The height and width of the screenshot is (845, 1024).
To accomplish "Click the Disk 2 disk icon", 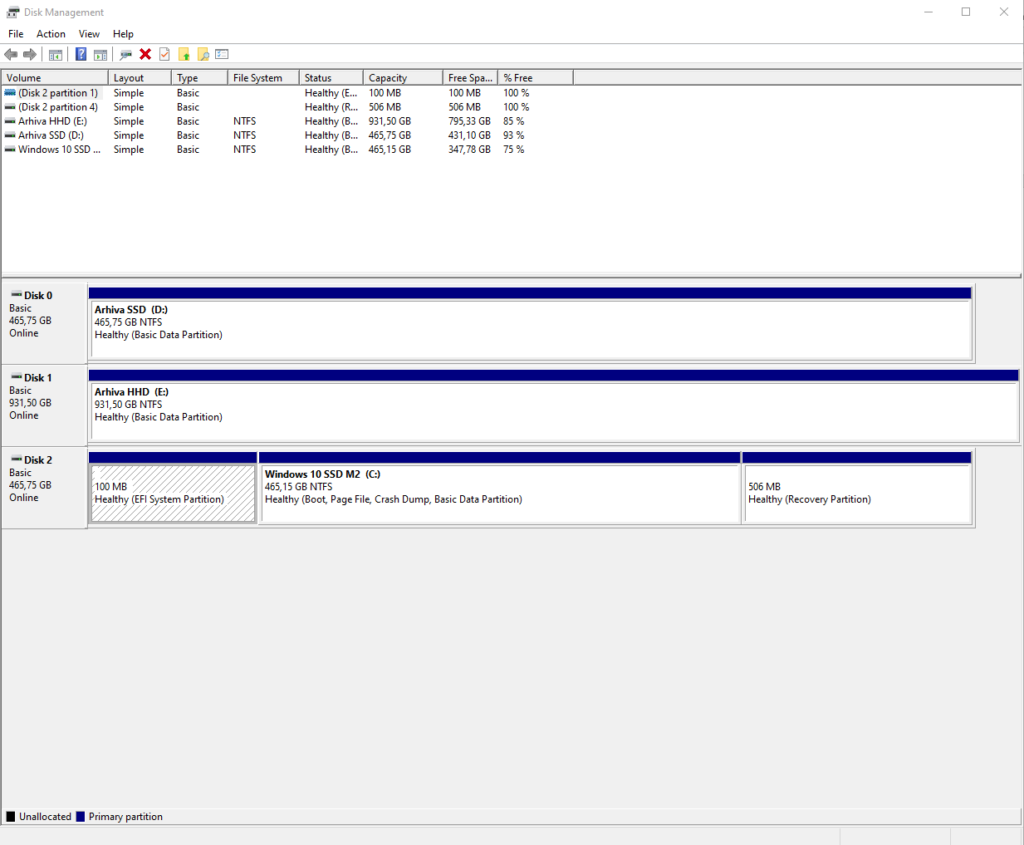I will [16, 459].
